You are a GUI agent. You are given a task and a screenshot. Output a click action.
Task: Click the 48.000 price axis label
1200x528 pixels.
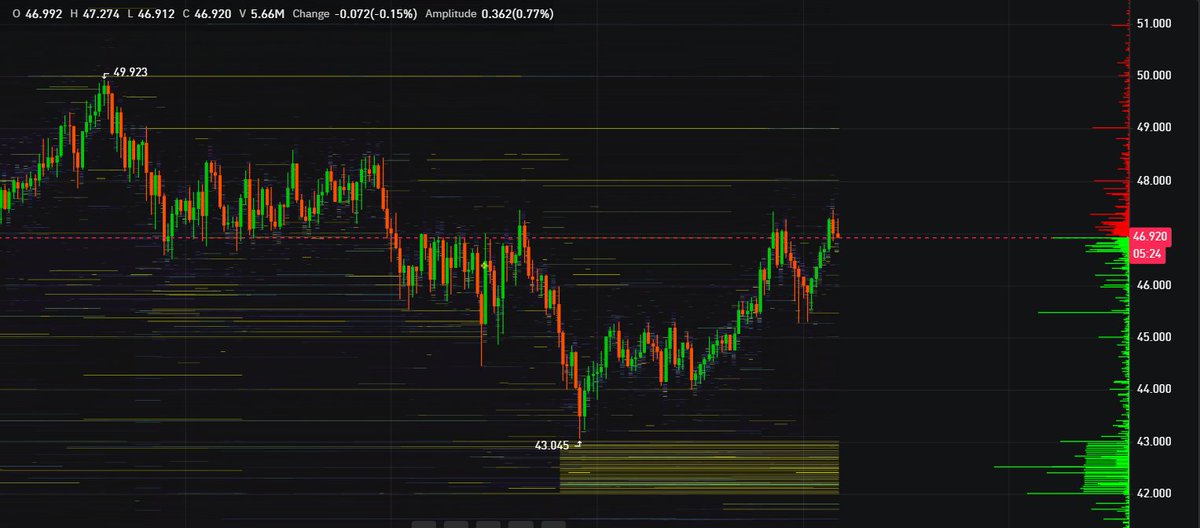[1154, 180]
